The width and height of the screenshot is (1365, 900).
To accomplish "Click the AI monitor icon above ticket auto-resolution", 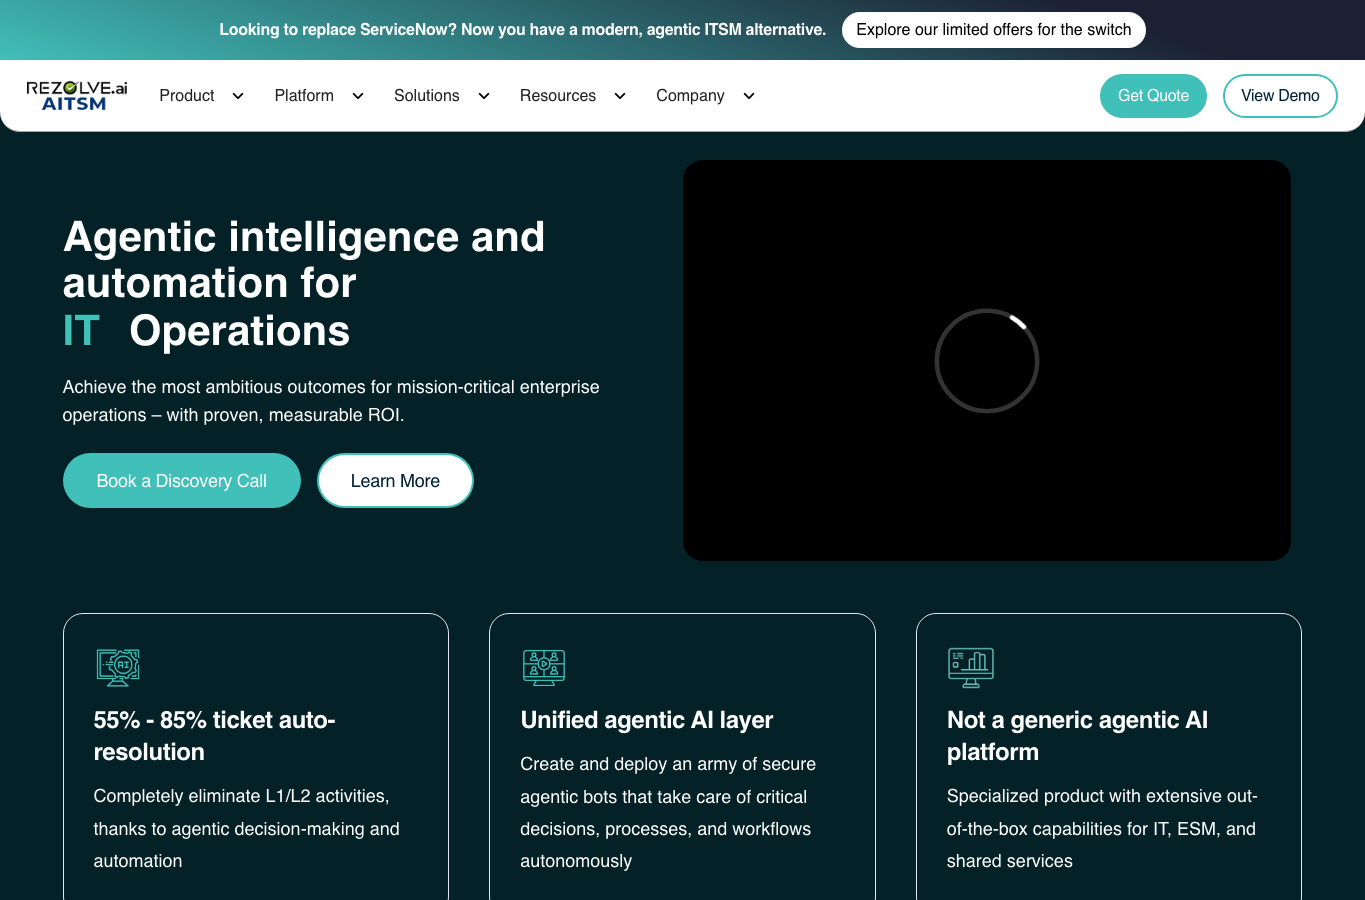I will point(118,667).
